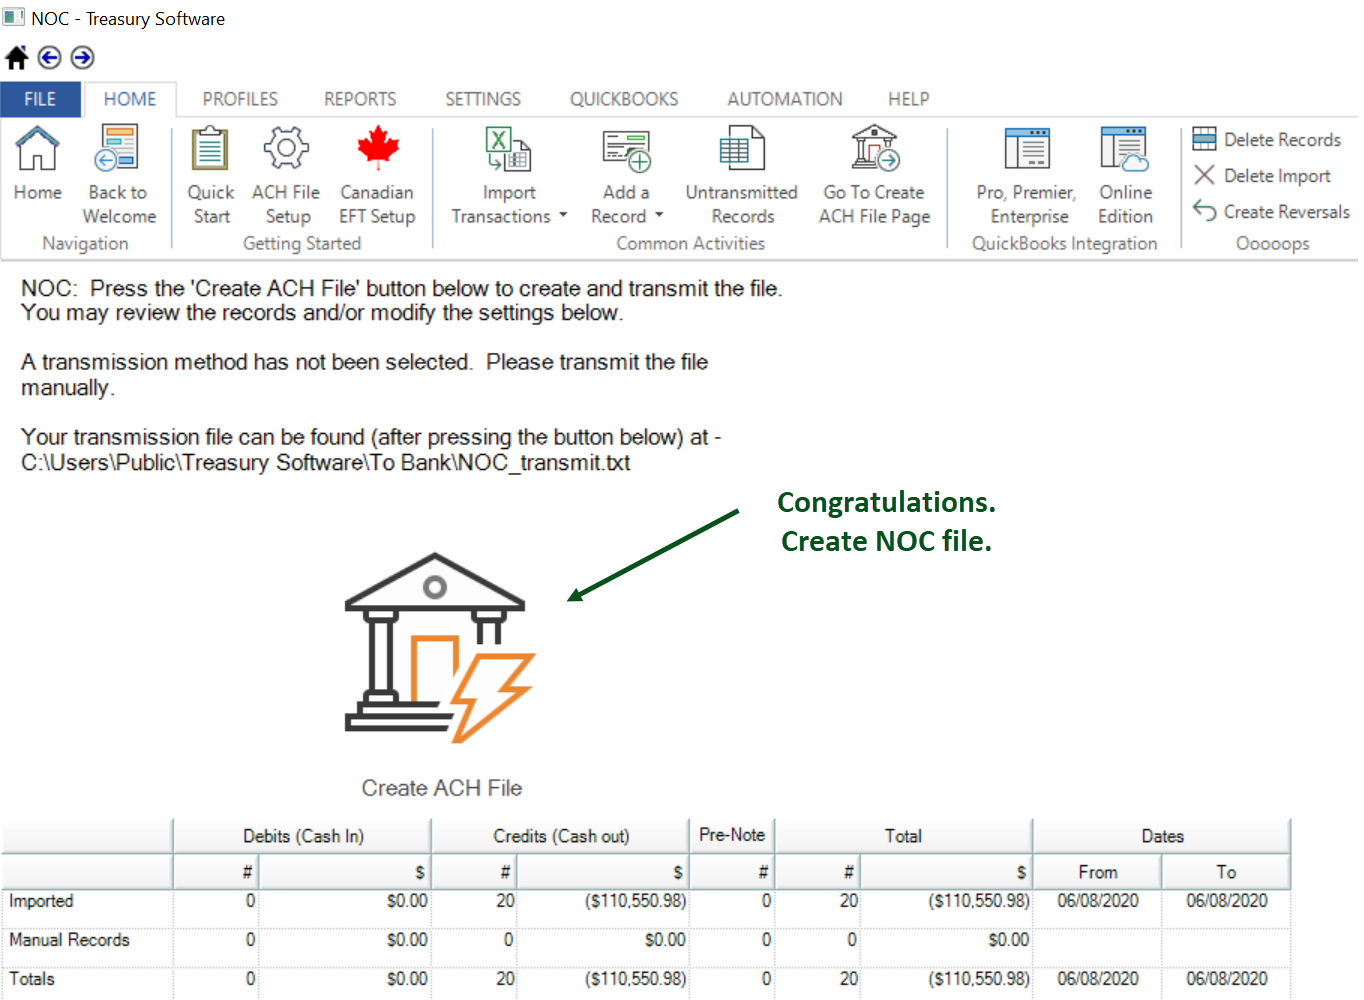Click the Dates column header

tap(1162, 836)
